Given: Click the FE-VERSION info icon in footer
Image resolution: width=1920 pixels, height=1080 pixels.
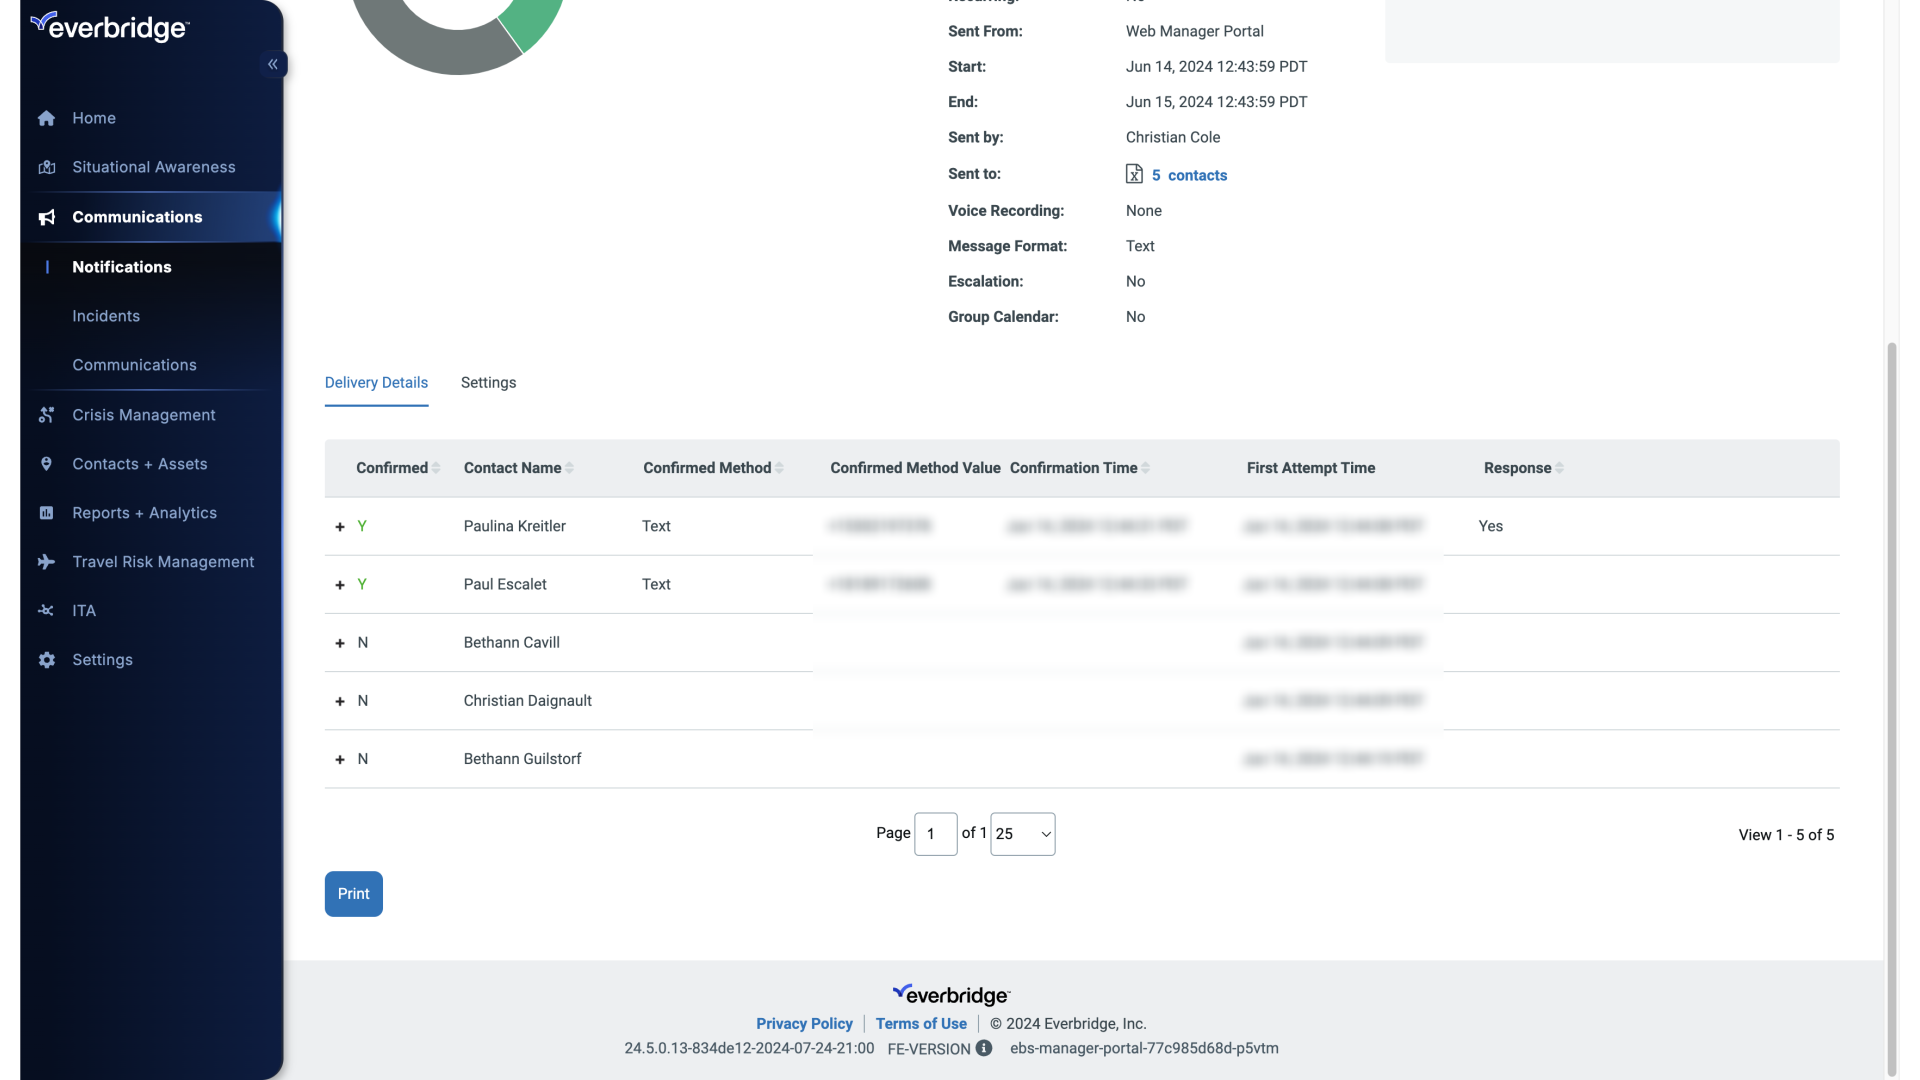Looking at the screenshot, I should [984, 1048].
